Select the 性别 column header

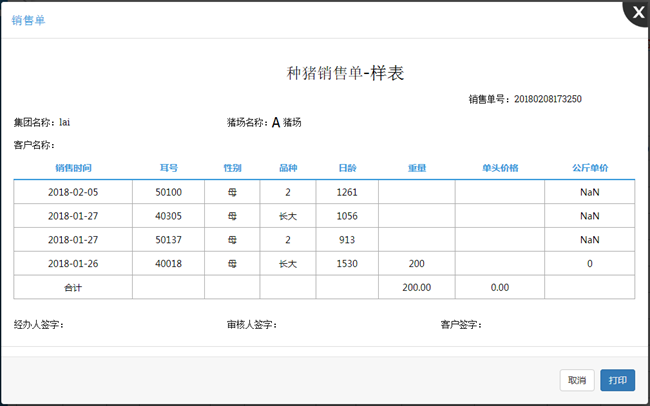click(232, 168)
